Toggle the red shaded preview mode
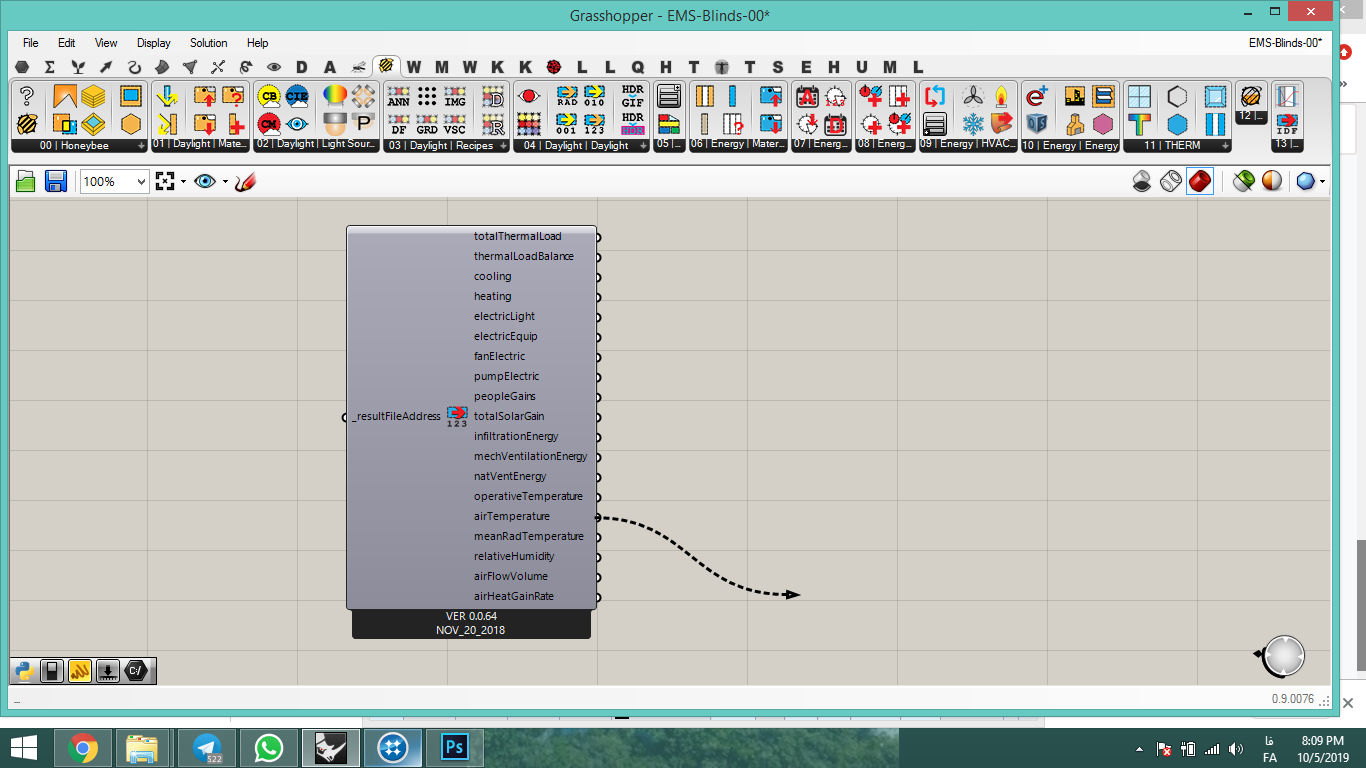 click(x=1200, y=181)
